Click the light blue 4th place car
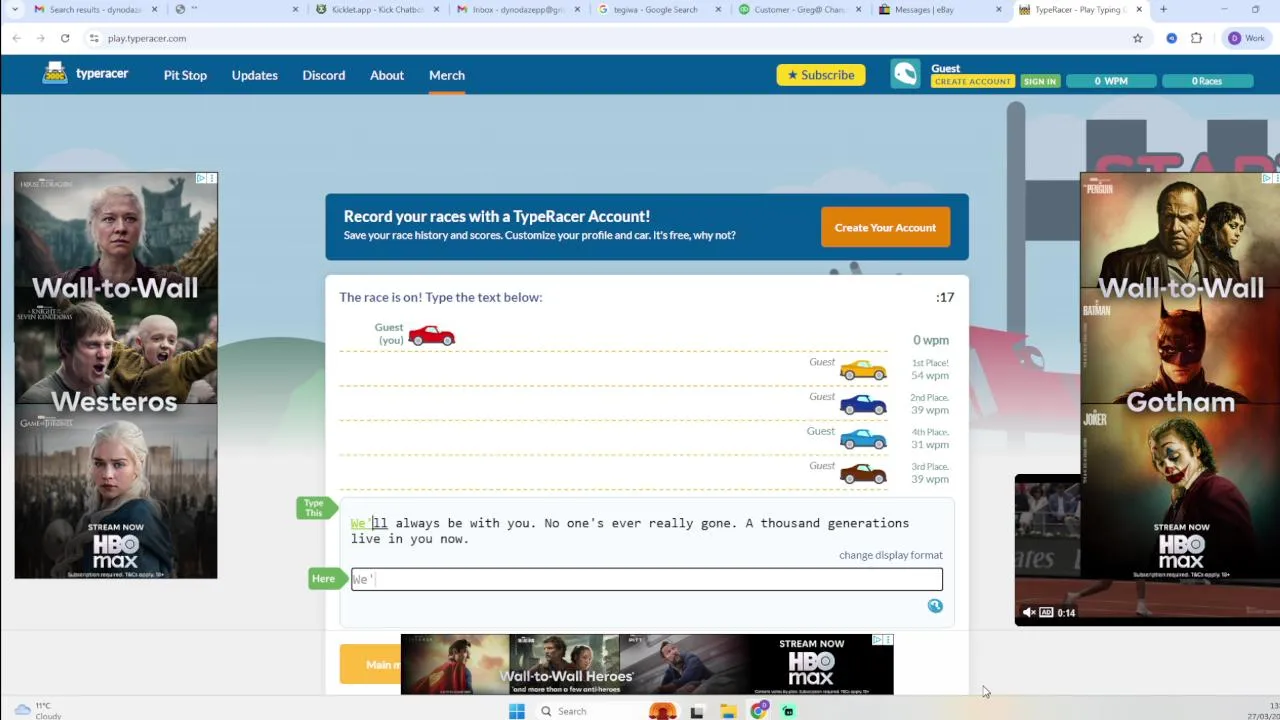Image resolution: width=1280 pixels, height=720 pixels. pyautogui.click(x=863, y=439)
